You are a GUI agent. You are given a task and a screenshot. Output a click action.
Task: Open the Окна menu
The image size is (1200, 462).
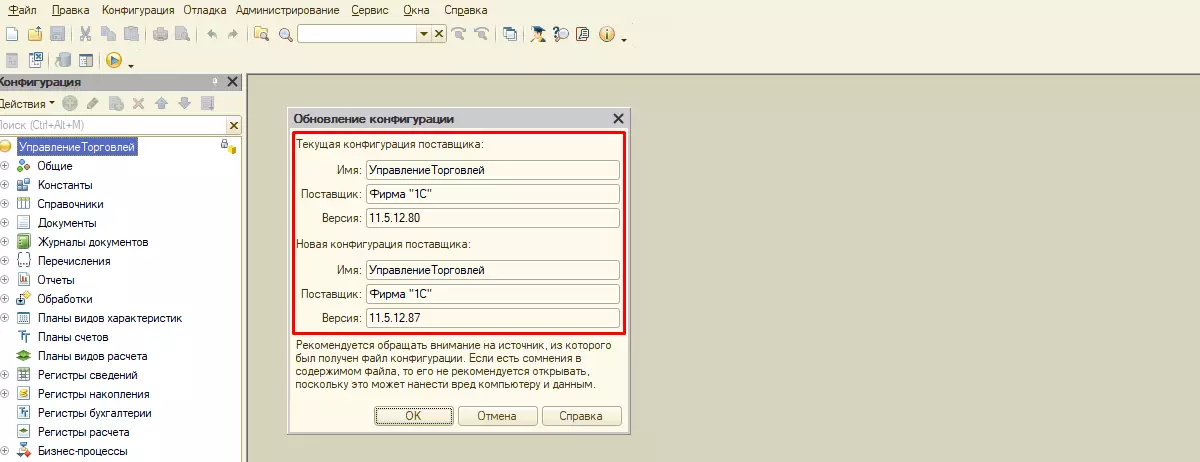[x=417, y=9]
